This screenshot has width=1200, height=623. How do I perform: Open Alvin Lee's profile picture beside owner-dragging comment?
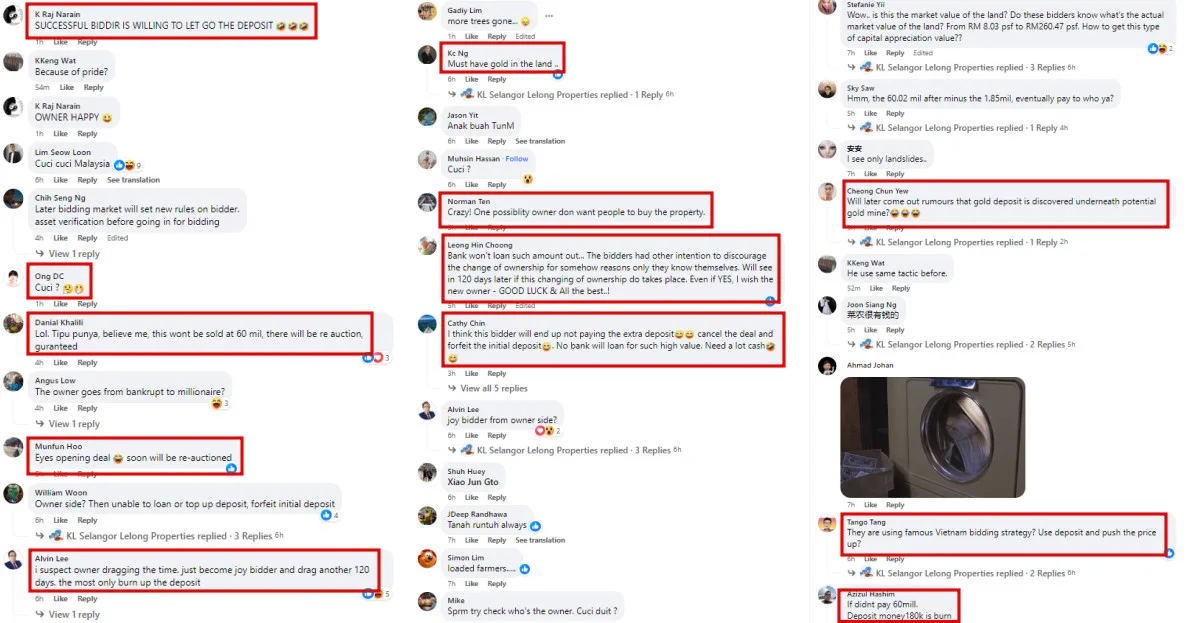click(13, 560)
